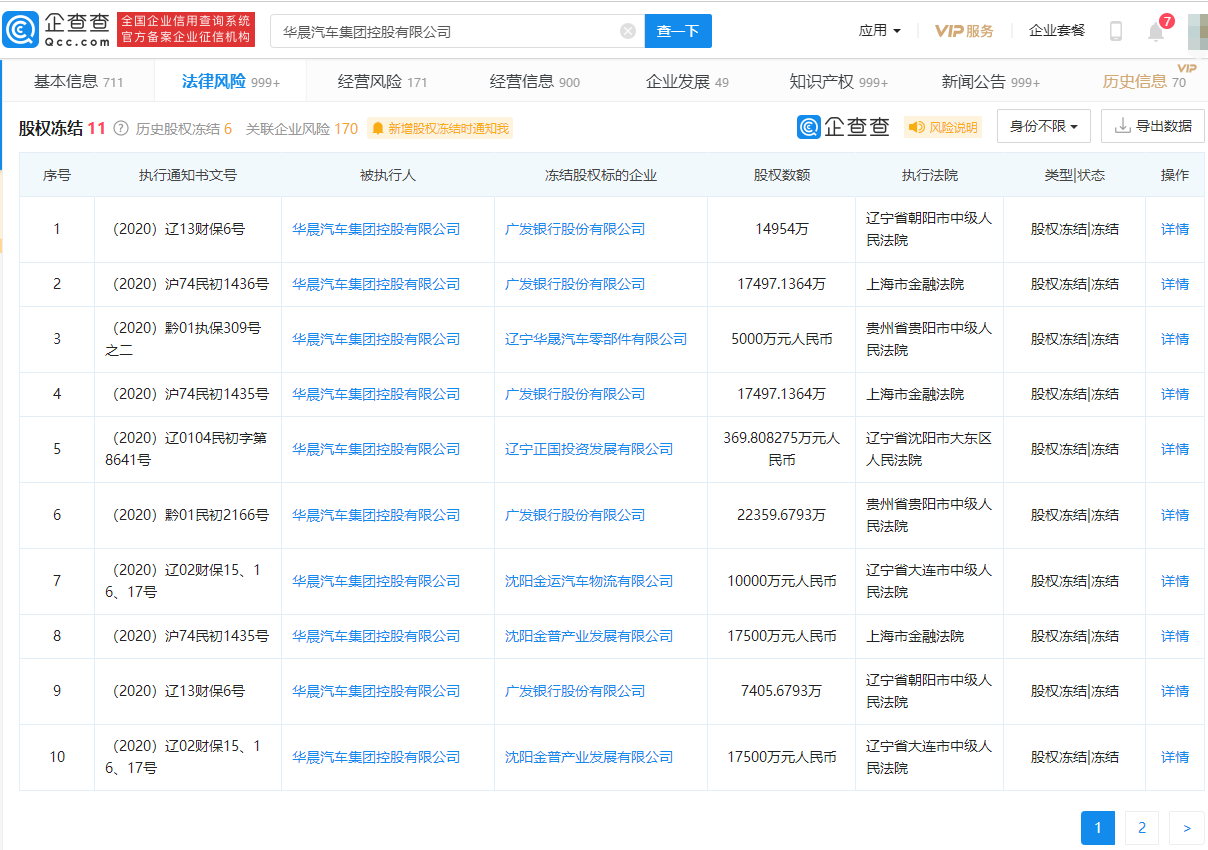Expand the 应用 dropdown menu
The height and width of the screenshot is (850, 1208).
879,31
